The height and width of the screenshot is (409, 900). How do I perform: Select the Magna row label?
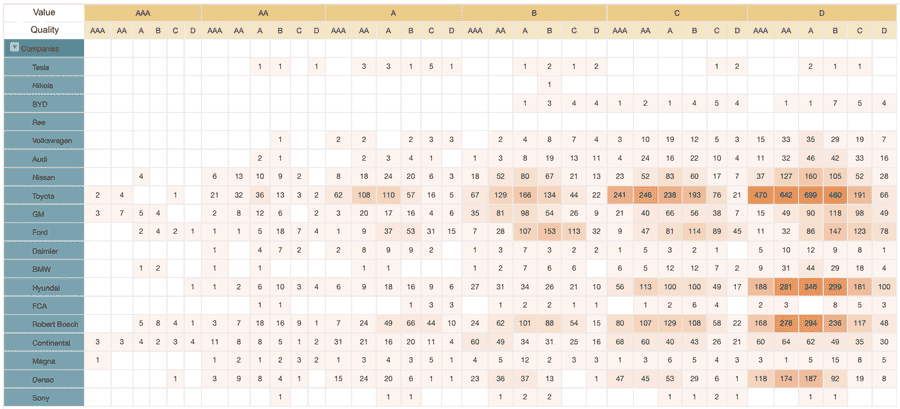[44, 361]
